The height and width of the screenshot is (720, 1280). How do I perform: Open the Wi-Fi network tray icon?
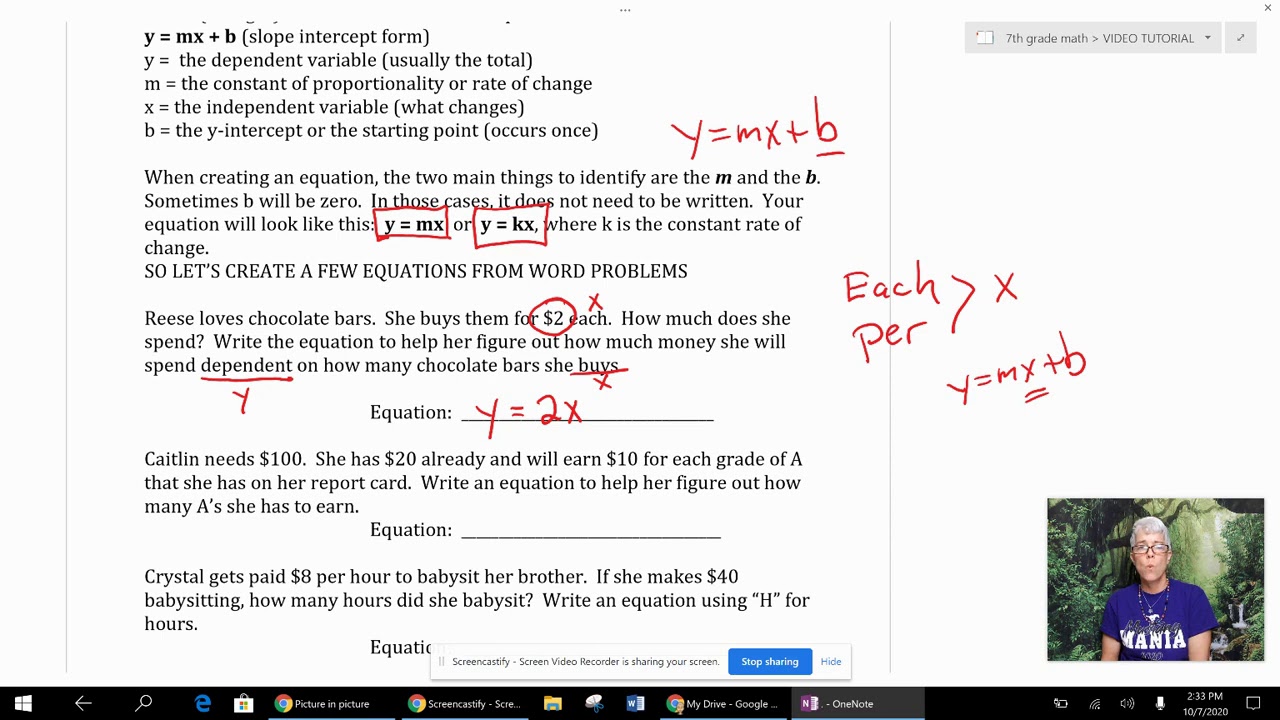[1095, 704]
